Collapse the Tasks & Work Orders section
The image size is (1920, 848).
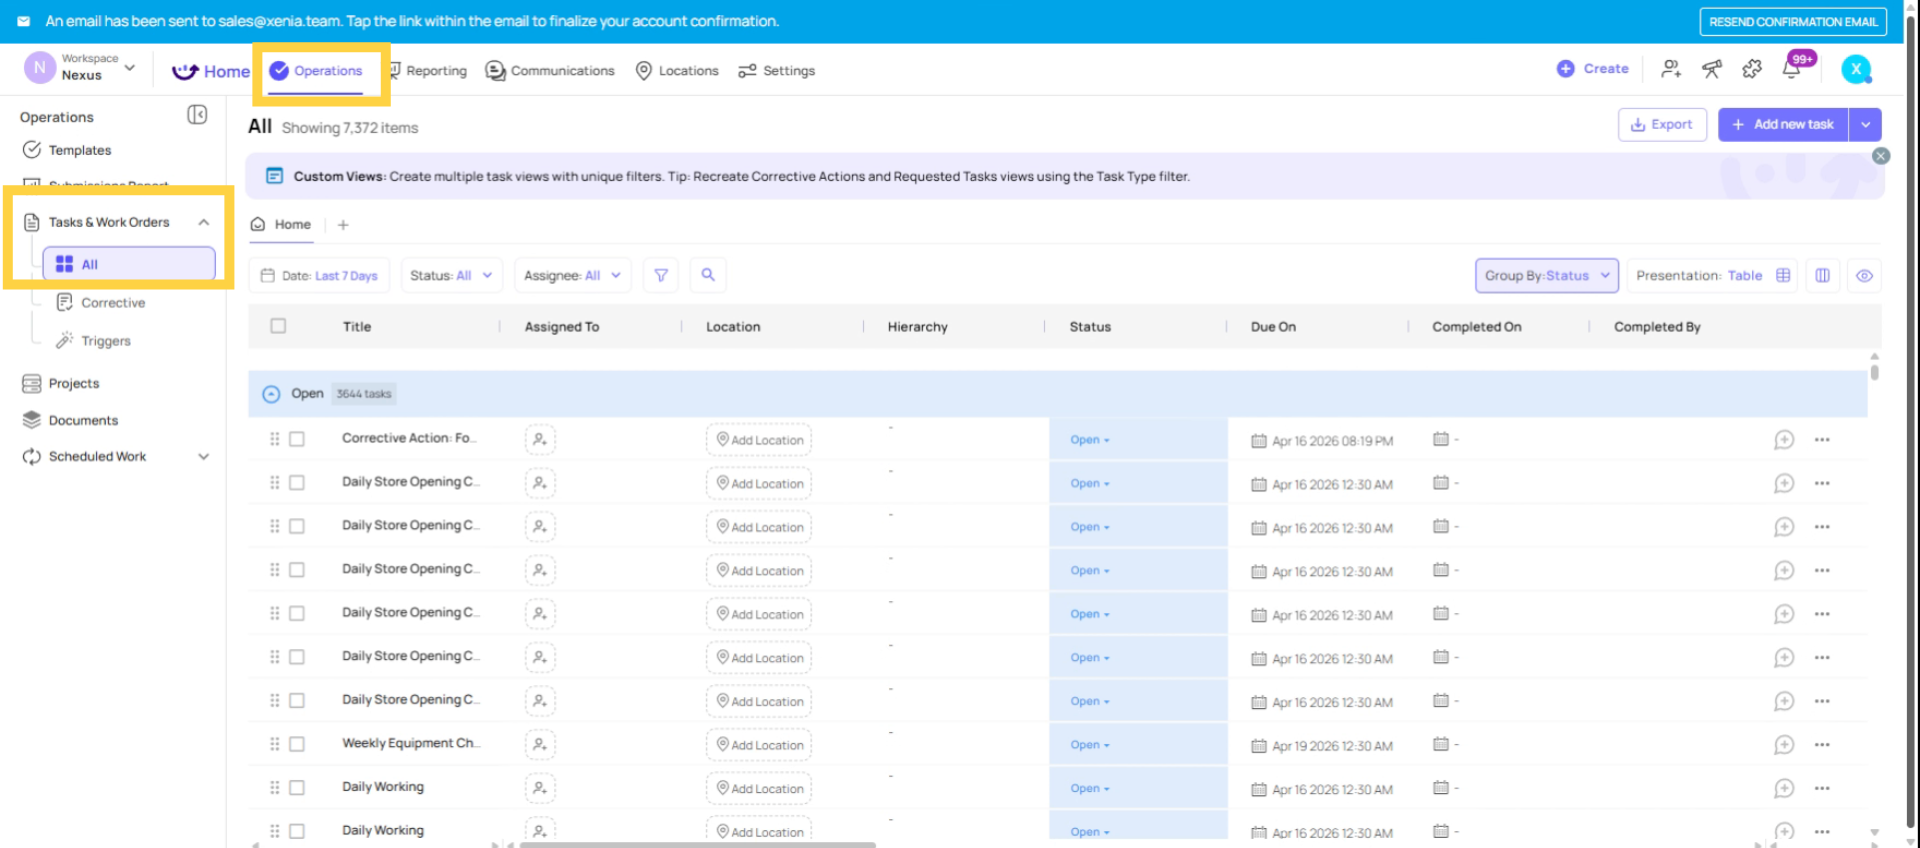[204, 223]
